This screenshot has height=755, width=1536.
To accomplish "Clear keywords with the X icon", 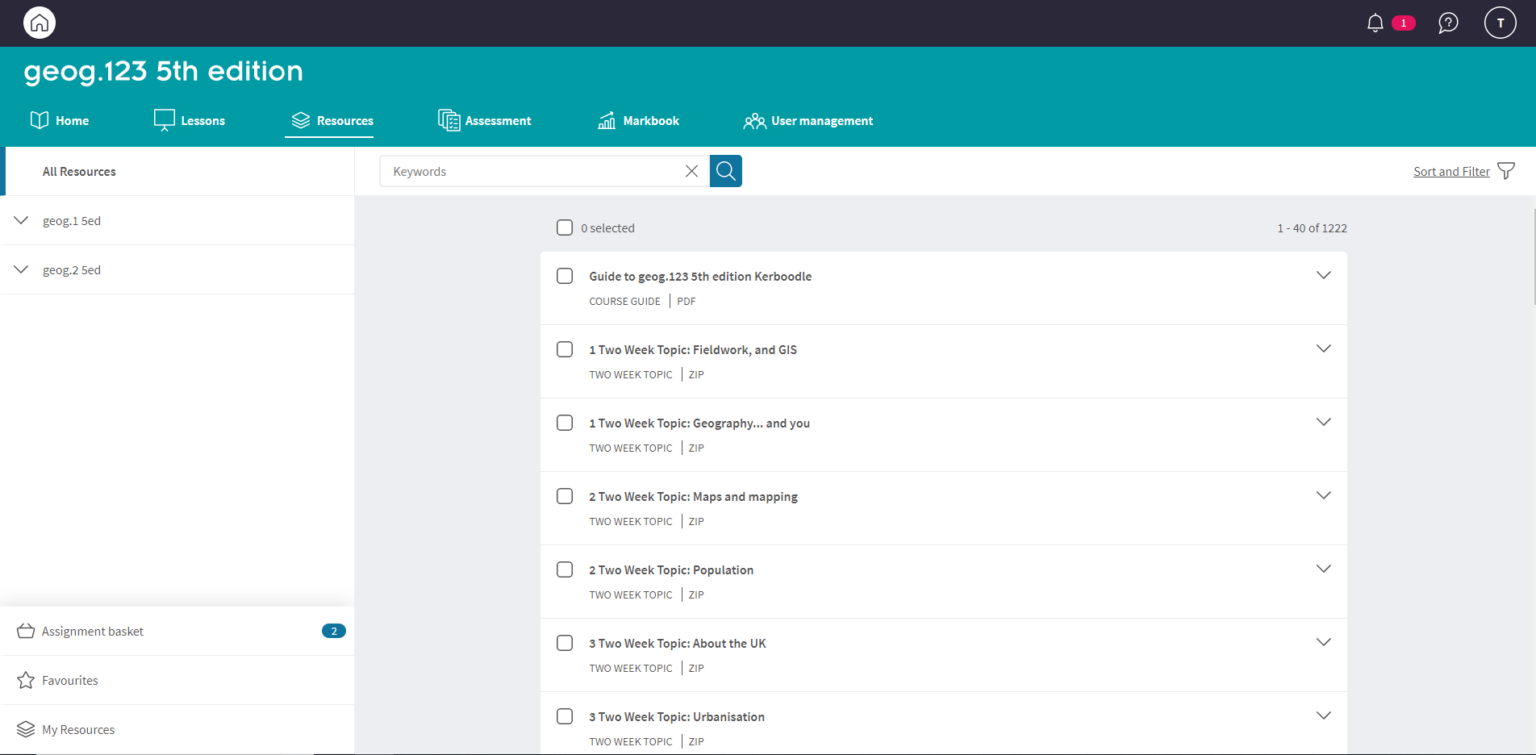I will coord(691,171).
